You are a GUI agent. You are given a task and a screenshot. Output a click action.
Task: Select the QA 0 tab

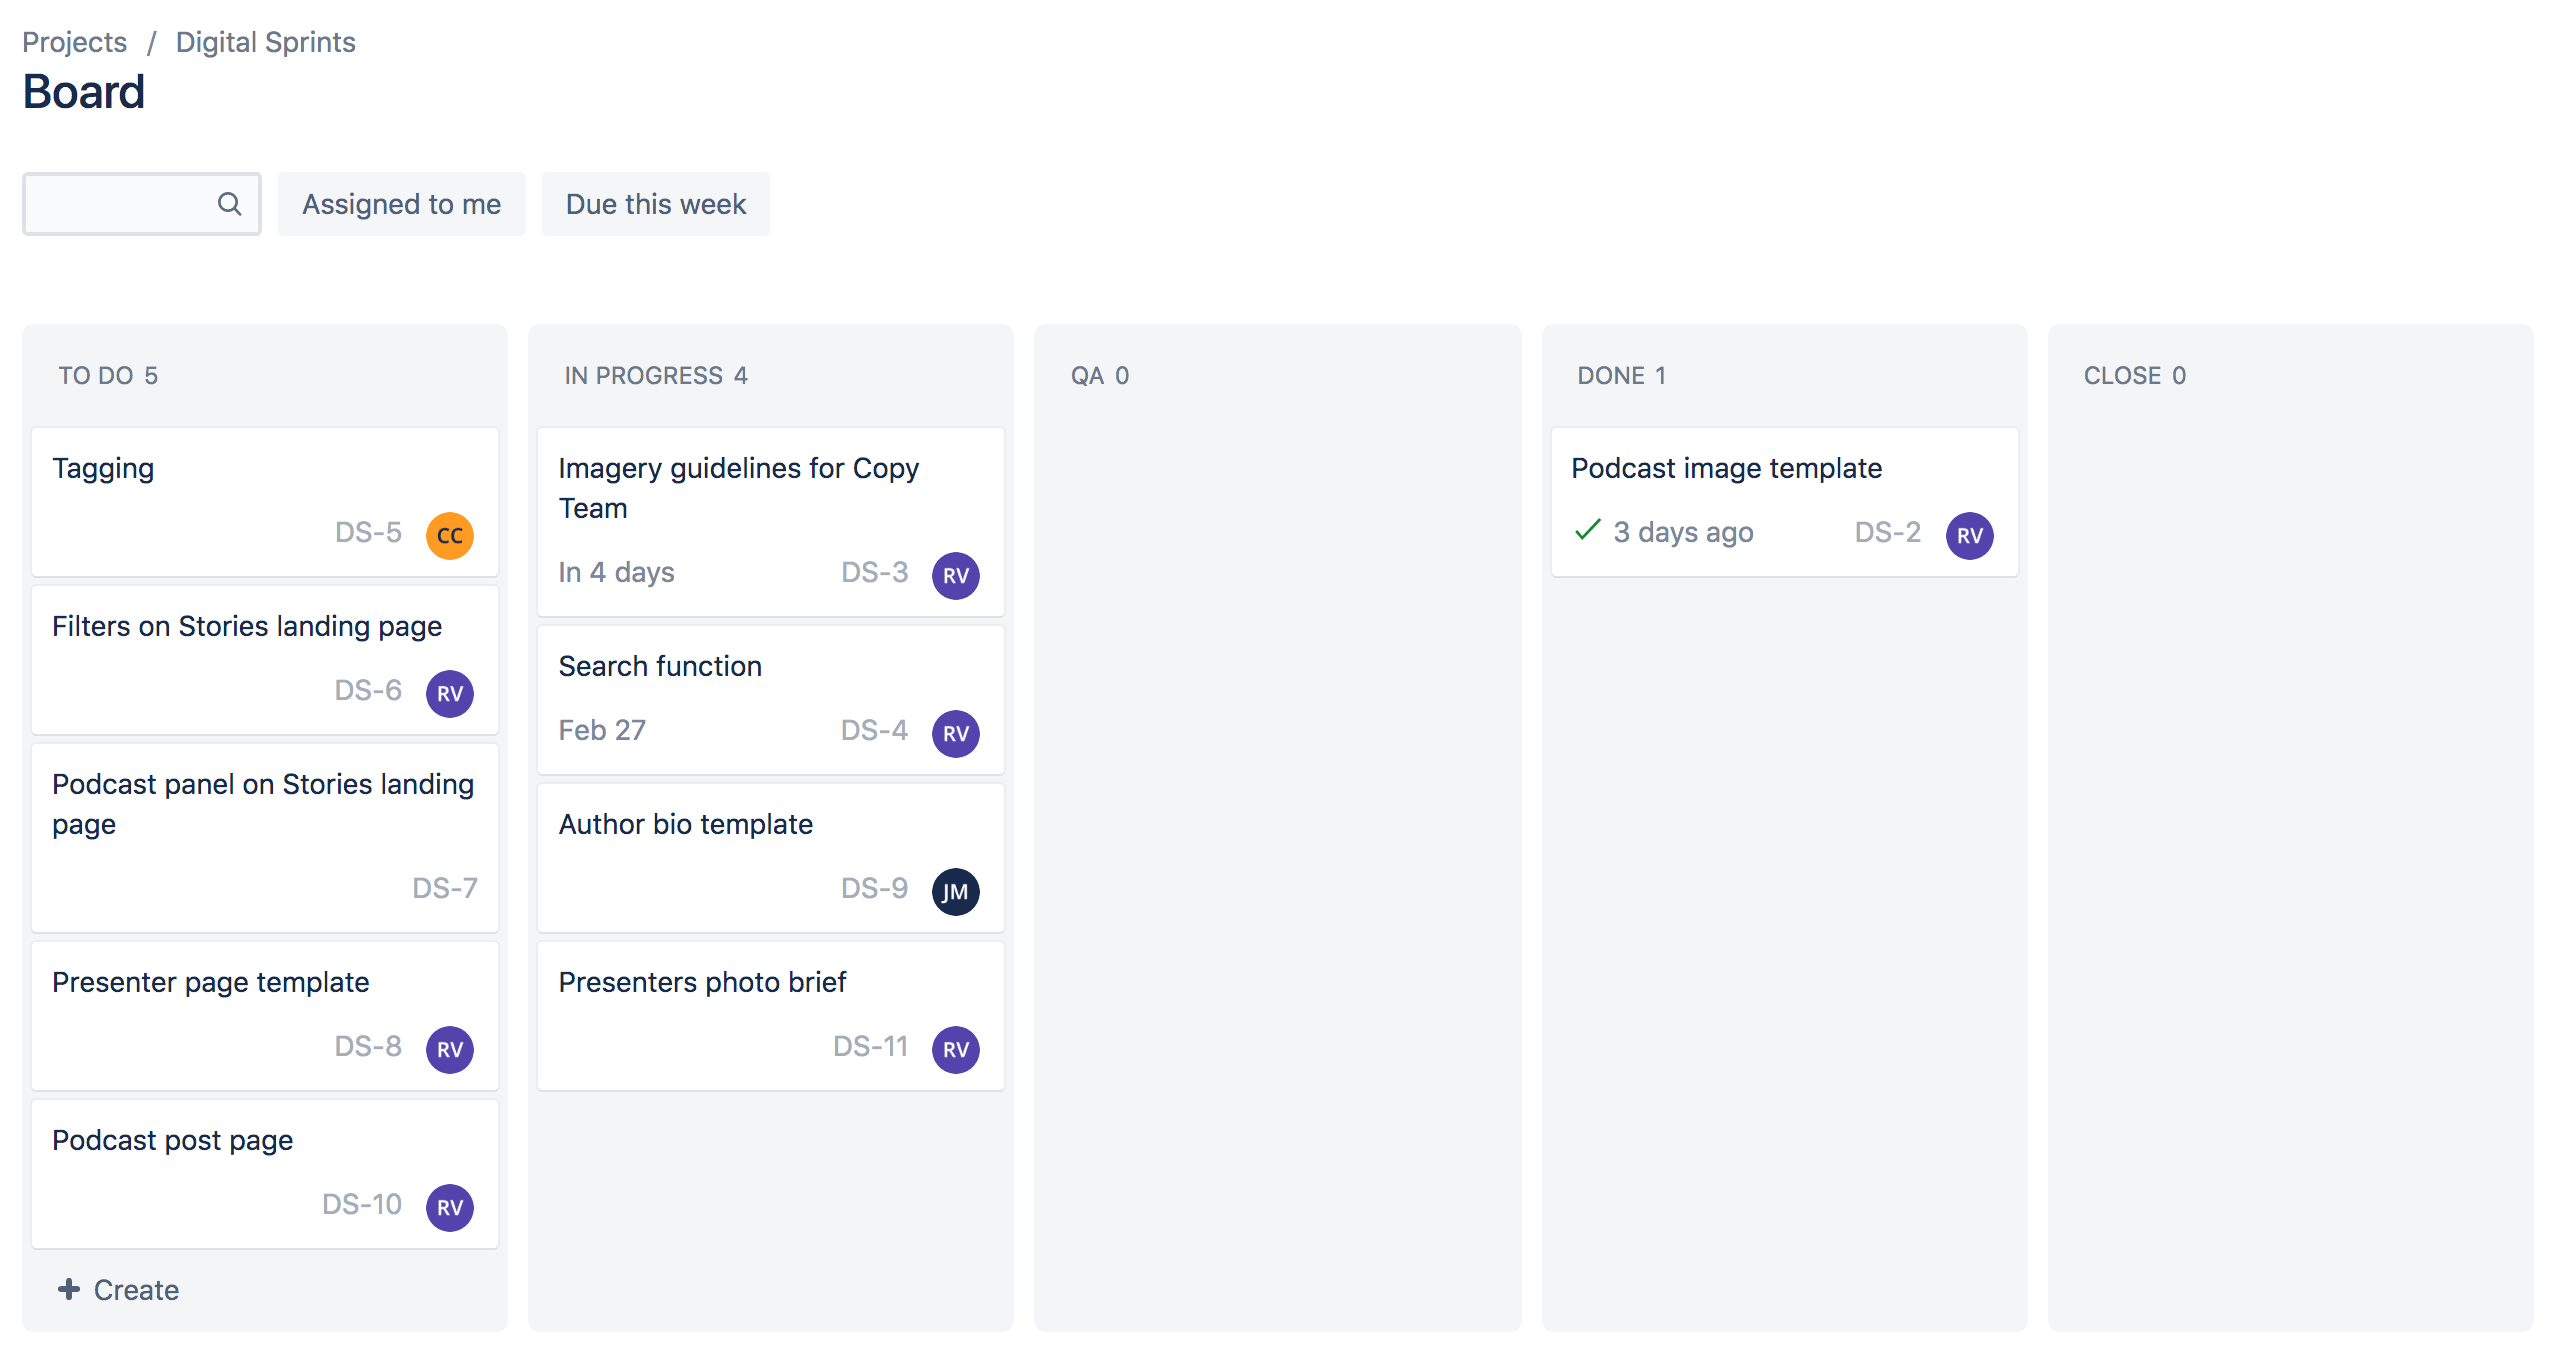(1098, 374)
